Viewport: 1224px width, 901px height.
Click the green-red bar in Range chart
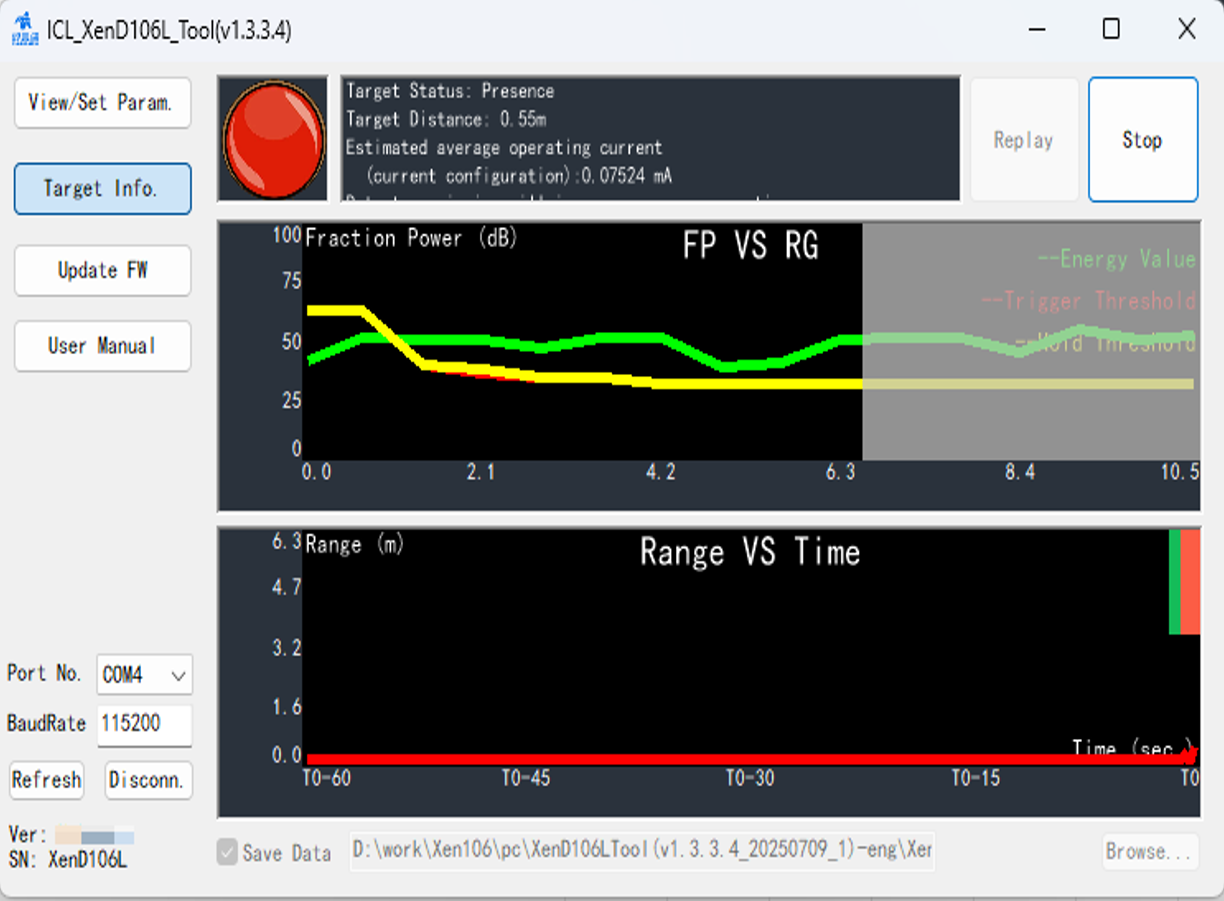pyautogui.click(x=1184, y=582)
